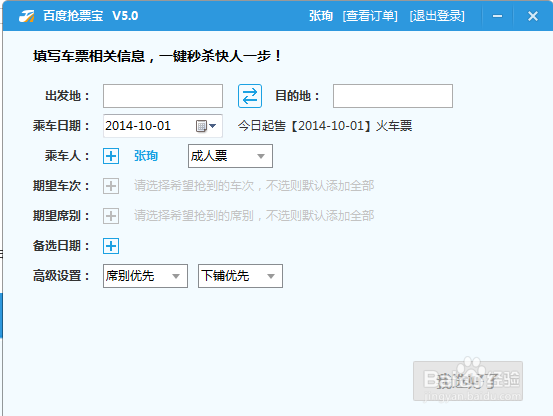Screen dimensions: 553x416
Task: Click the 备选日期 label
Action: tap(61, 246)
